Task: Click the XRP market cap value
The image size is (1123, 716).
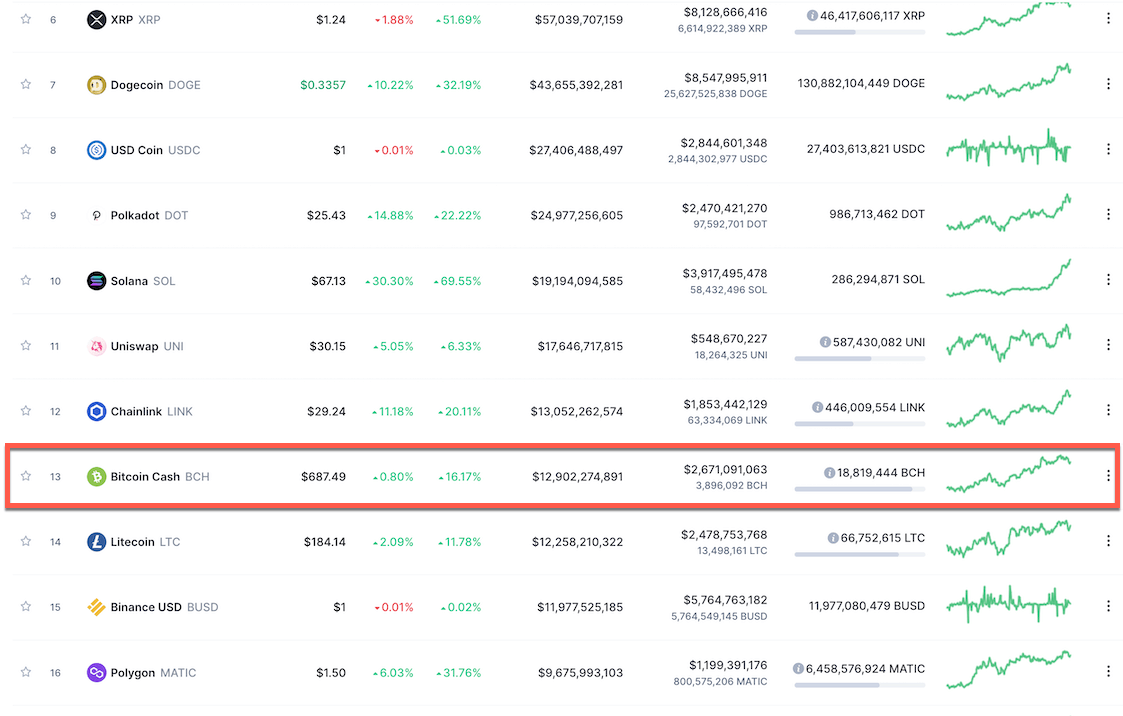Action: click(578, 19)
